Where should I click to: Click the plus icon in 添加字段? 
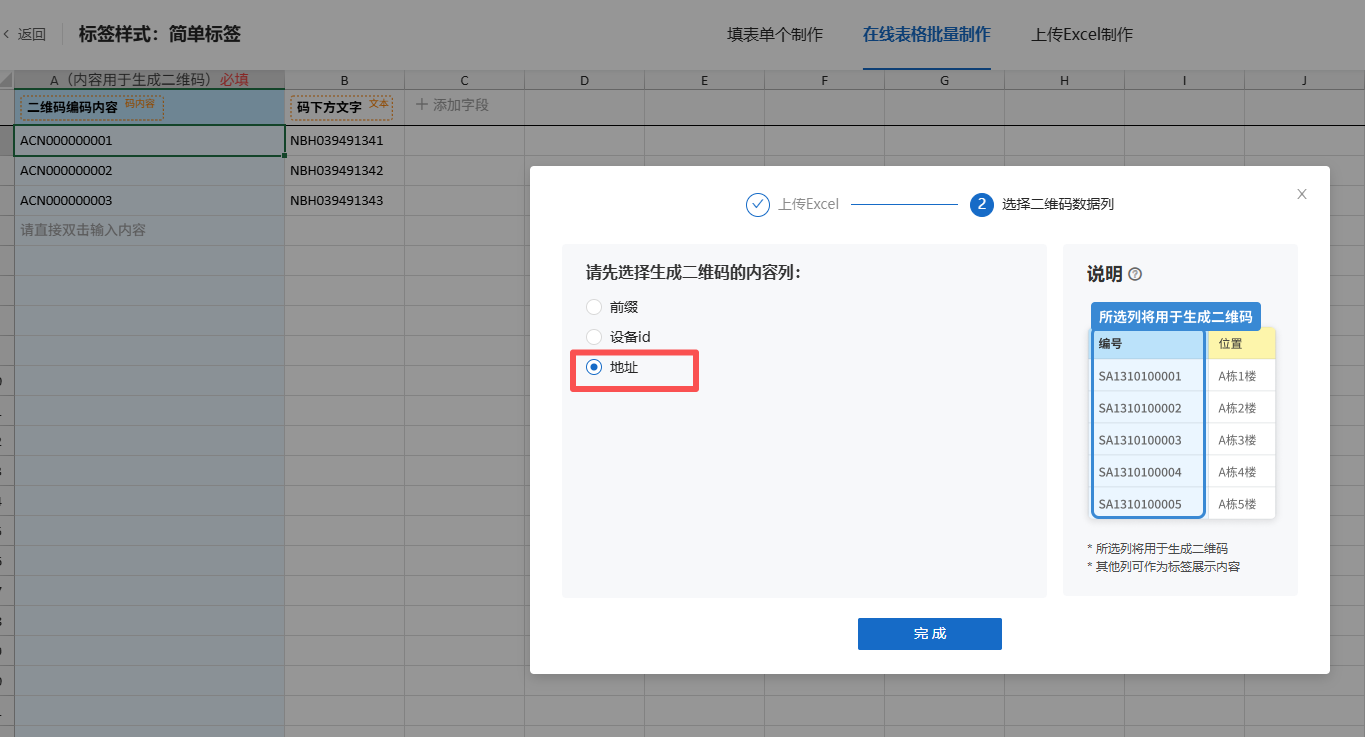[422, 104]
